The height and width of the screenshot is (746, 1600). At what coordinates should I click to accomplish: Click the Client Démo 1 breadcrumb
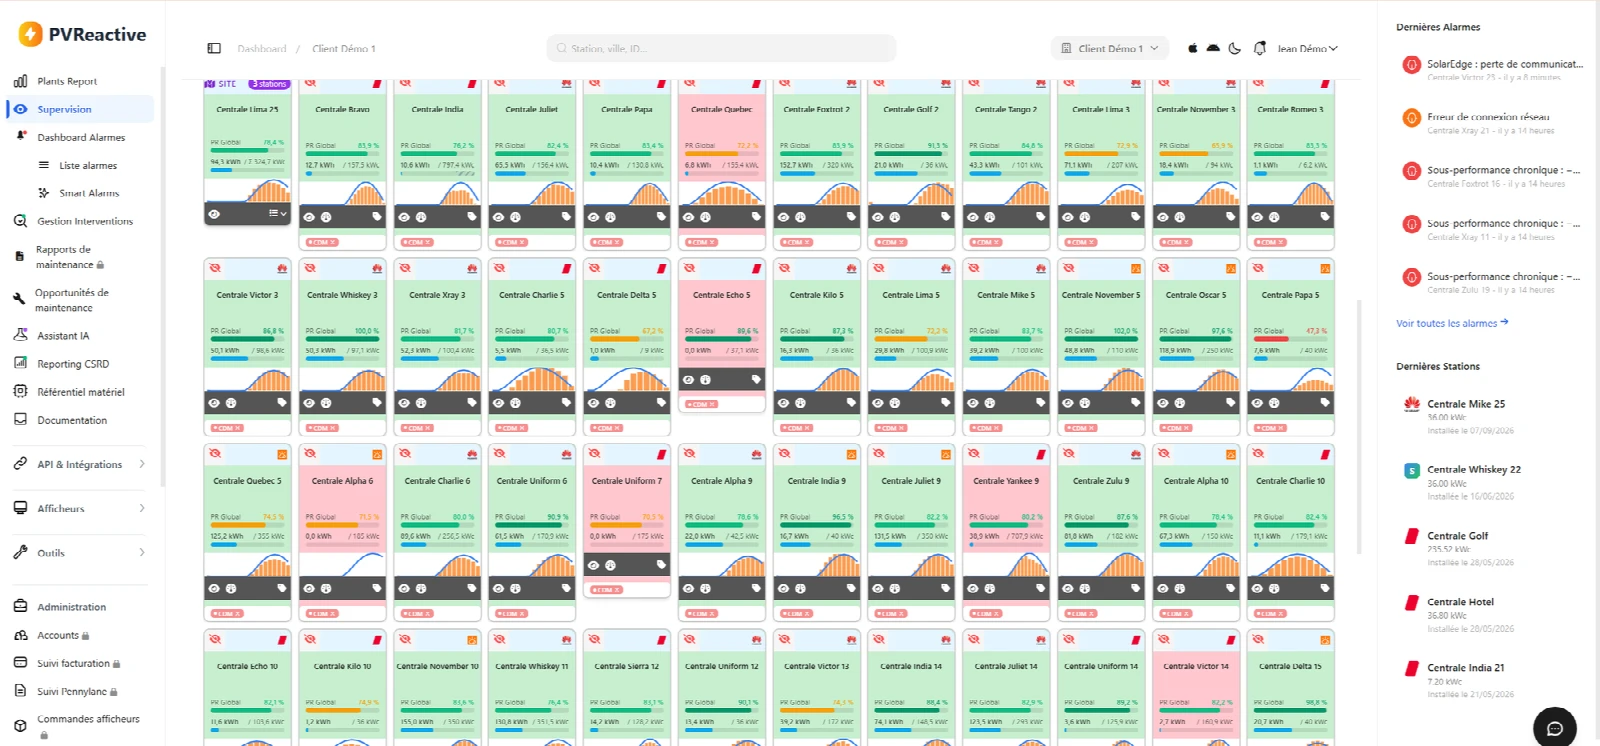click(x=344, y=49)
